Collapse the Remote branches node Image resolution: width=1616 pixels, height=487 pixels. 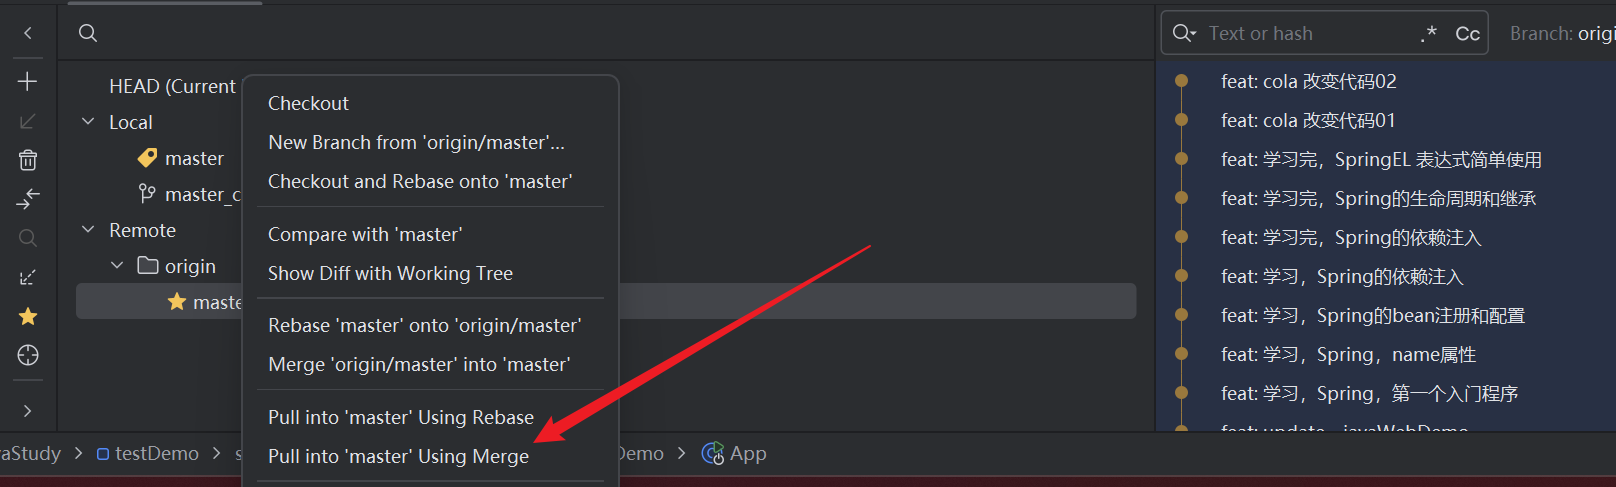[x=88, y=229]
